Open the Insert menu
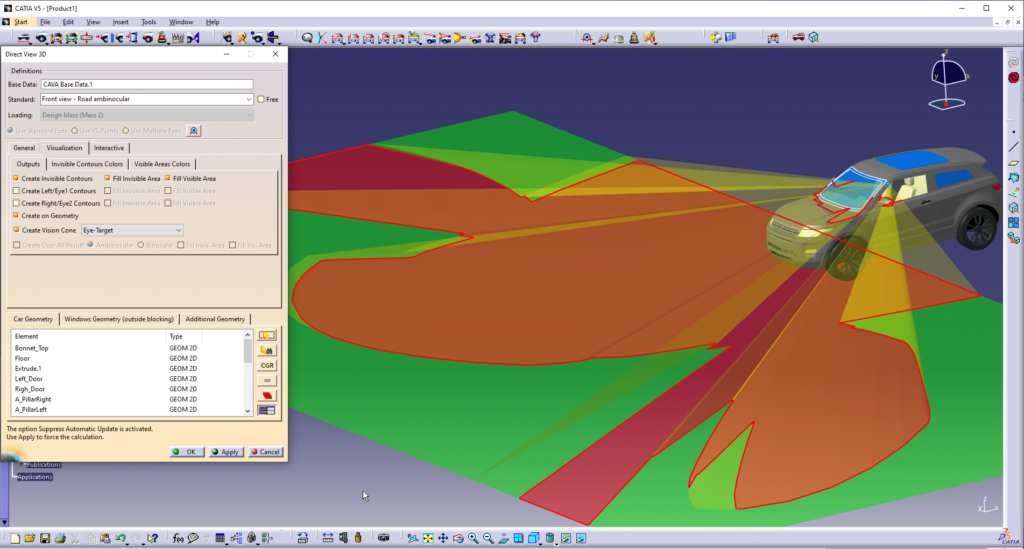Image resolution: width=1024 pixels, height=549 pixels. pyautogui.click(x=120, y=22)
